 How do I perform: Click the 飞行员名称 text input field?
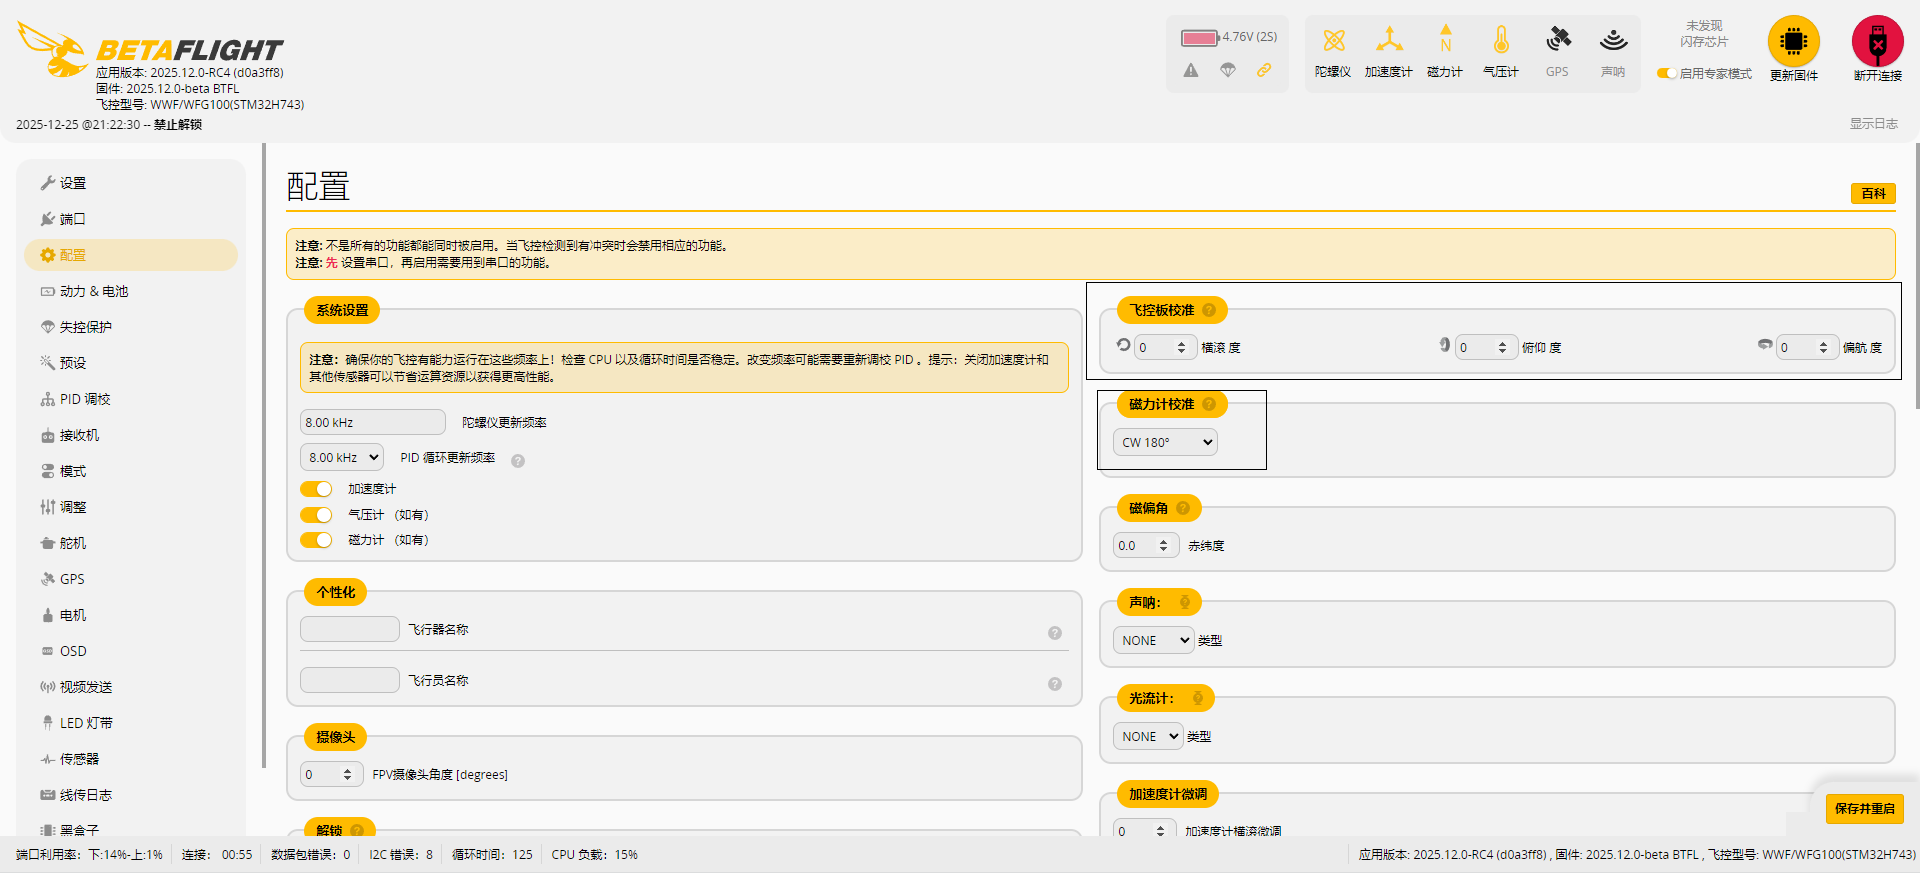tap(350, 680)
